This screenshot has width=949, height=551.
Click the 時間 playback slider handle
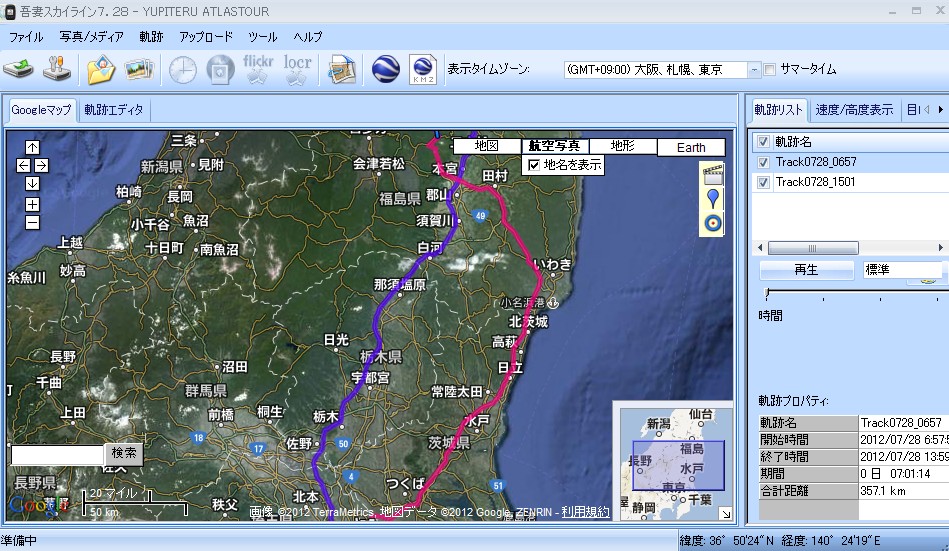(x=767, y=293)
